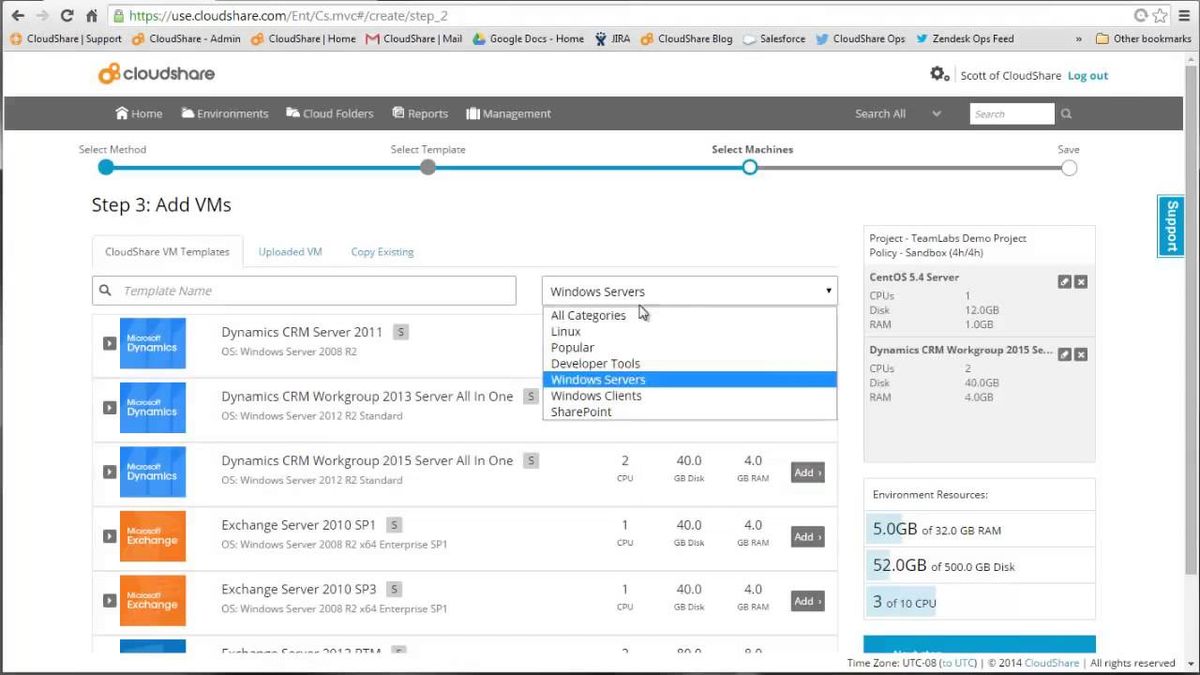Open Reports in the navigation bar
1200x675 pixels.
point(420,114)
